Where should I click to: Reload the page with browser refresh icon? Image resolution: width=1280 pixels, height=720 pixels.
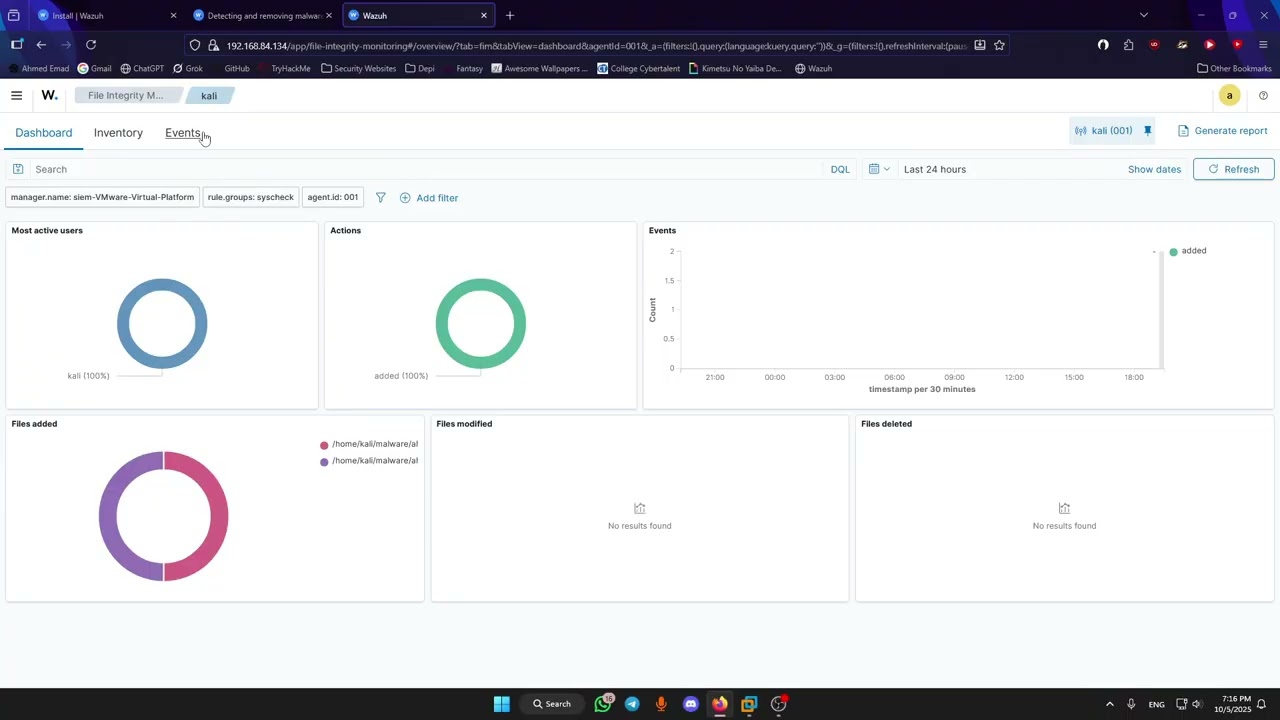[91, 45]
